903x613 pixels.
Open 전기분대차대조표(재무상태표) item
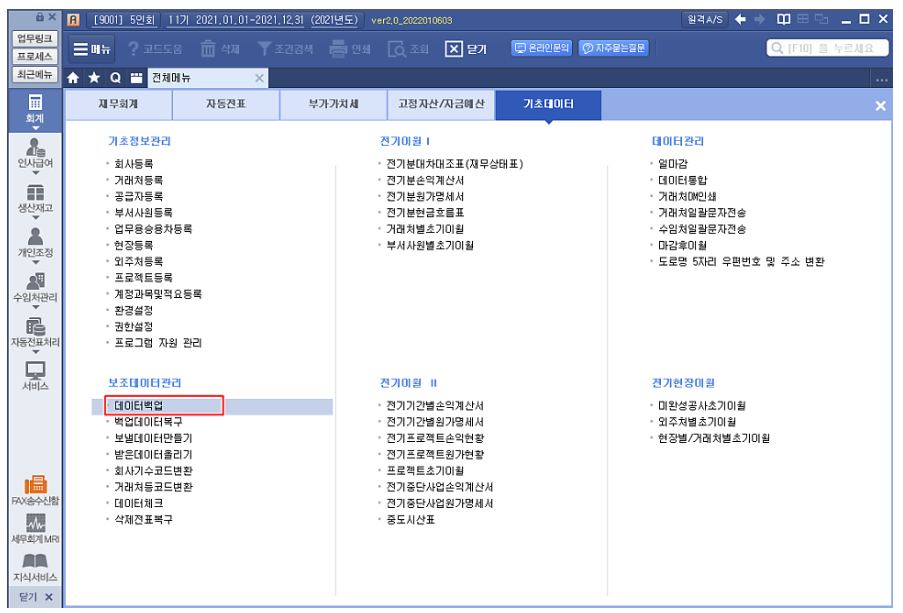[x=455, y=164]
